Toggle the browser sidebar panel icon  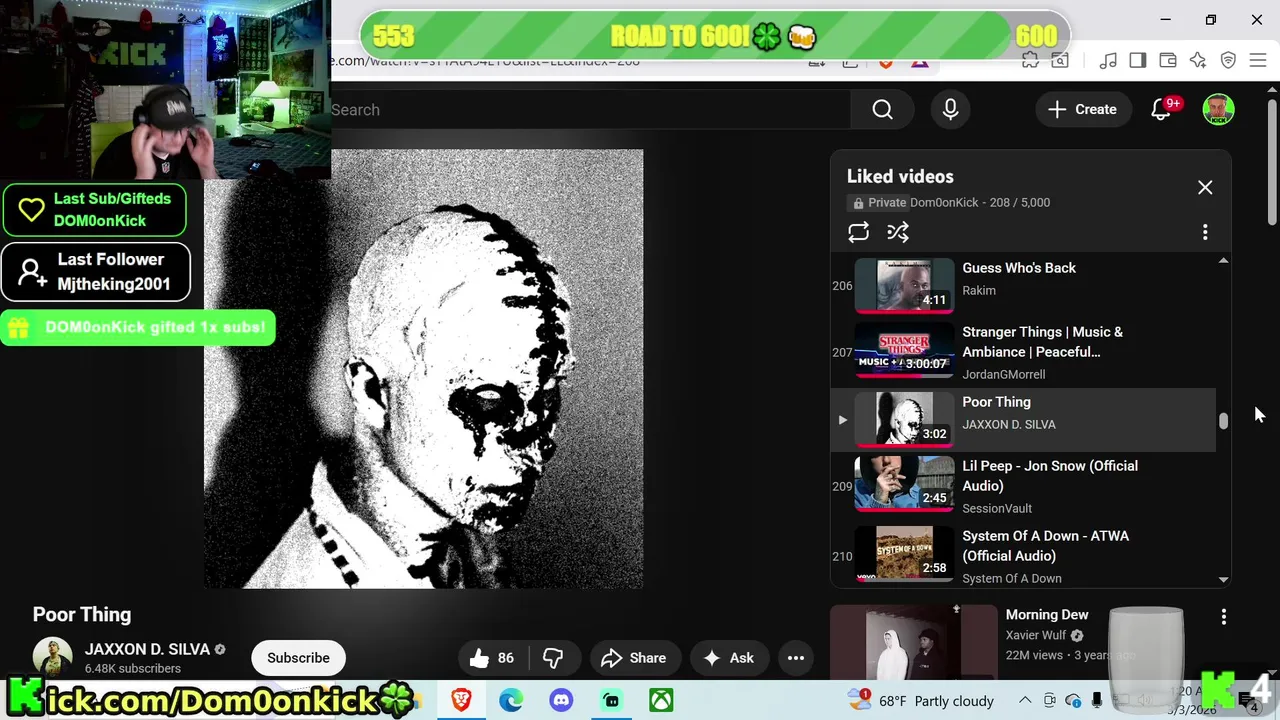point(1137,61)
